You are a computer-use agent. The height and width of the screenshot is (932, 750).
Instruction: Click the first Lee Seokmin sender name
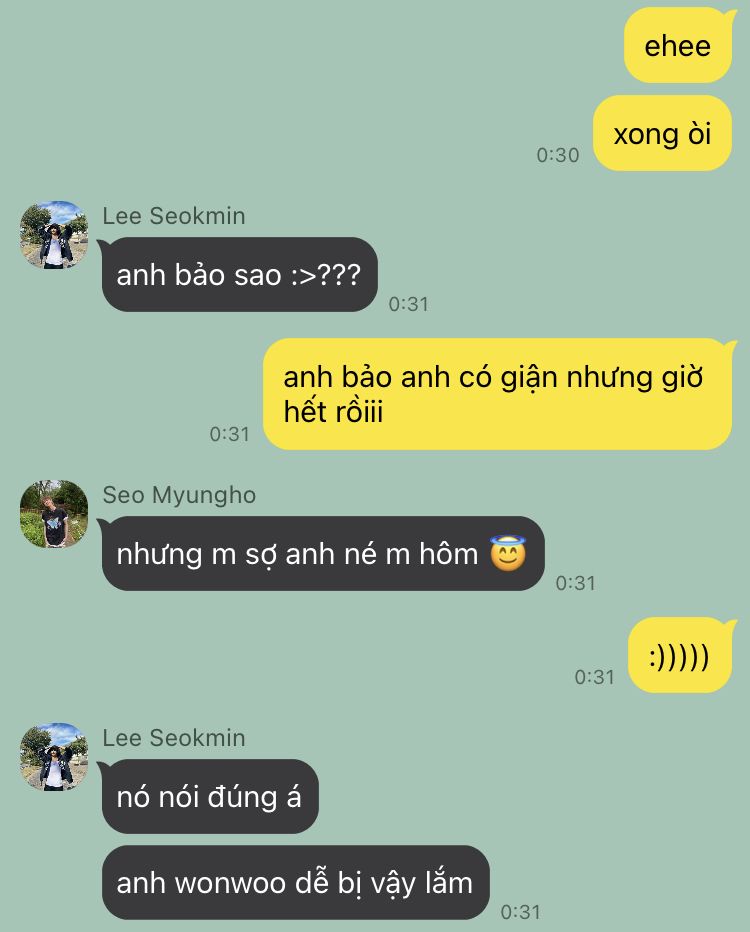[174, 216]
